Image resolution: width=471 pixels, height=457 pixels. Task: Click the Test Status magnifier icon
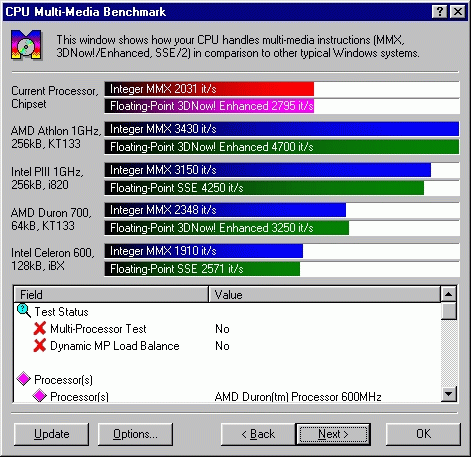coord(24,311)
